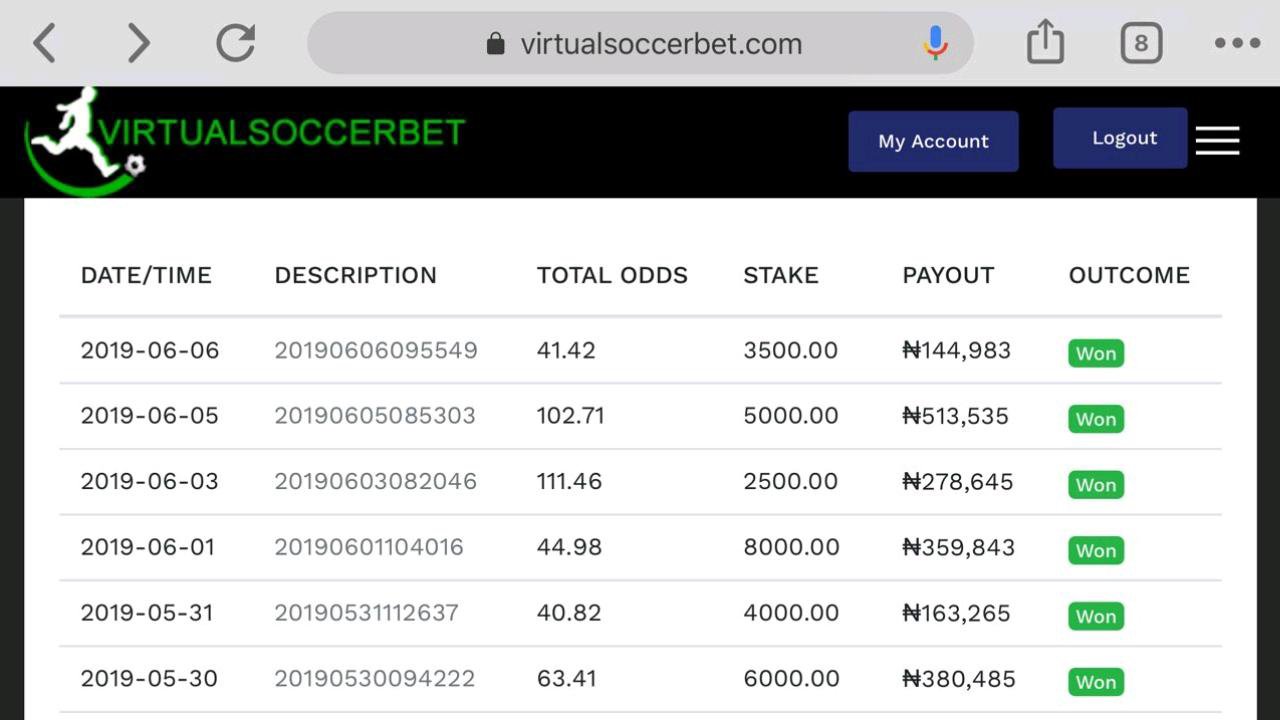This screenshot has width=1280, height=720.
Task: View details of bet 20190605085303
Action: click(376, 416)
